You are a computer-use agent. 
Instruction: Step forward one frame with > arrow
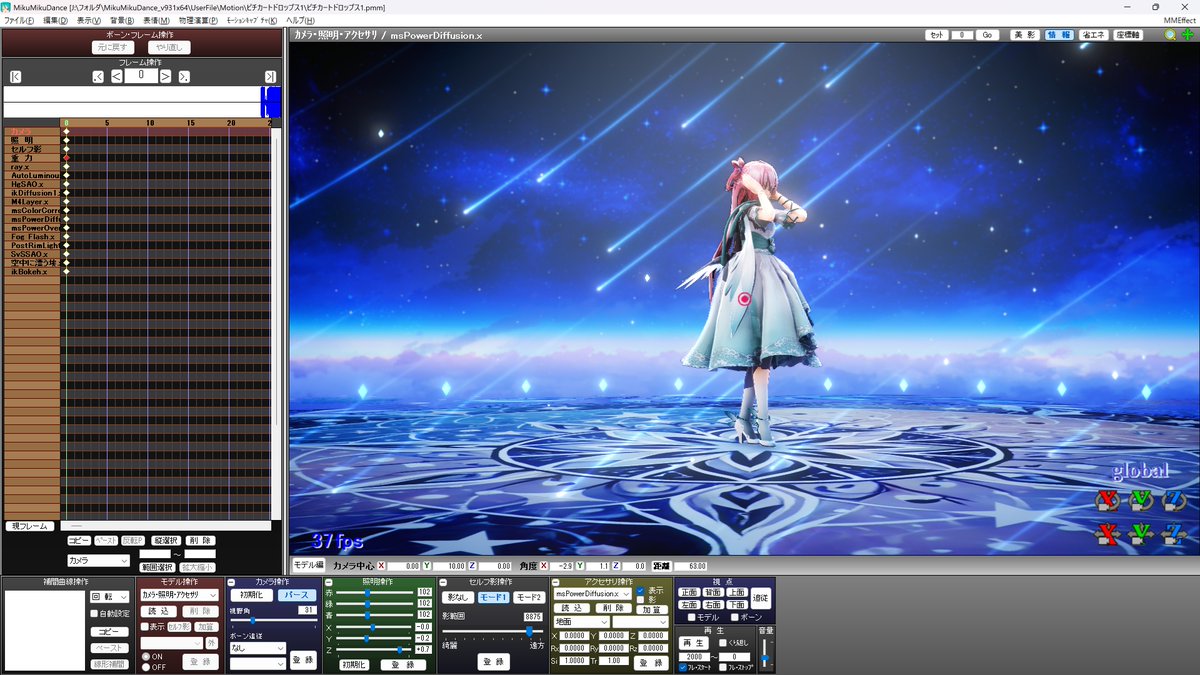(x=165, y=76)
